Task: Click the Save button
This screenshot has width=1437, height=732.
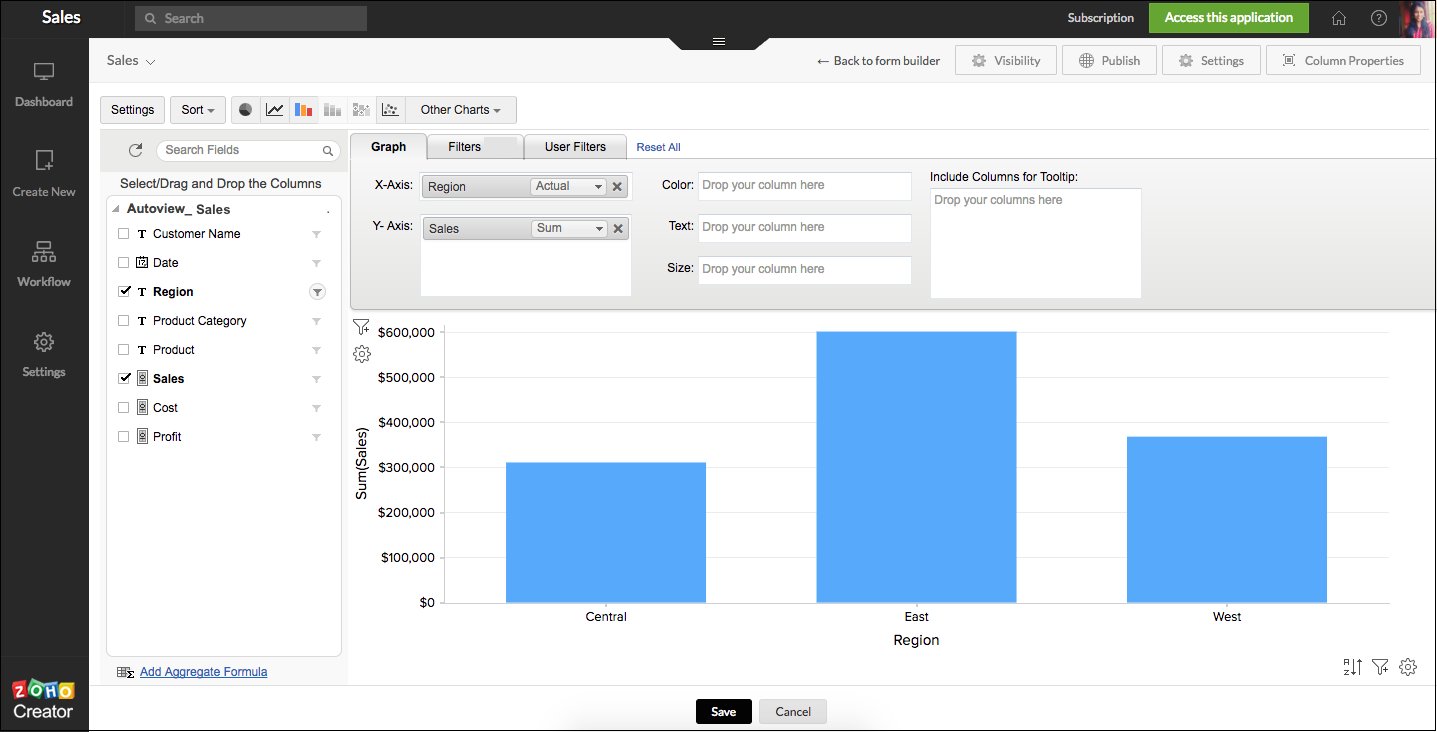Action: pyautogui.click(x=723, y=712)
